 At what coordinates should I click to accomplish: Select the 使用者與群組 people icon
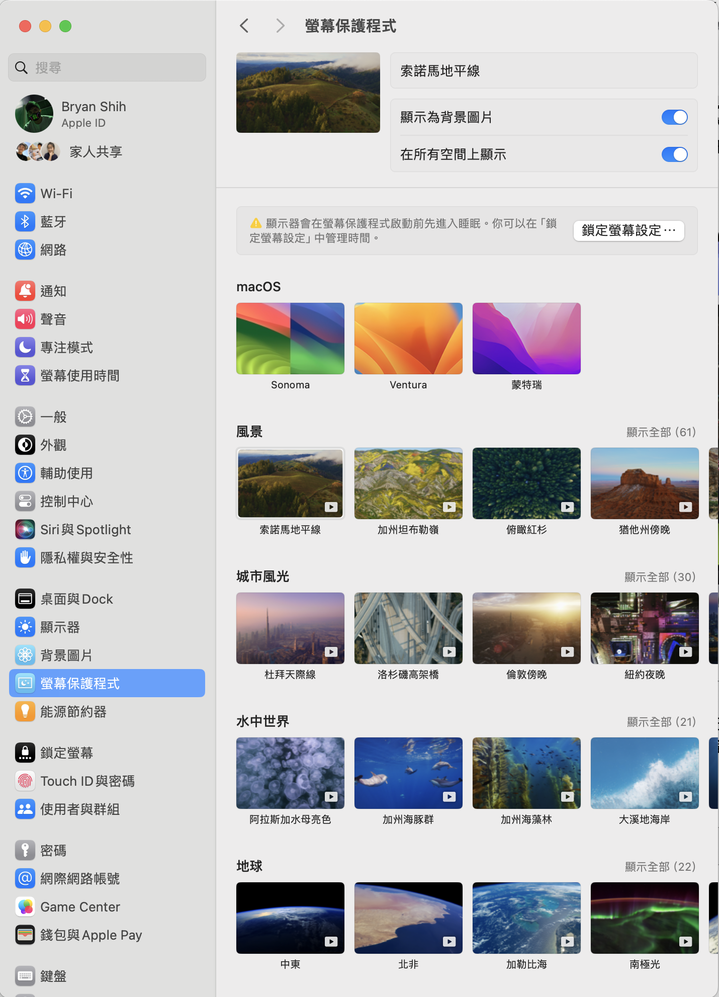(x=25, y=809)
